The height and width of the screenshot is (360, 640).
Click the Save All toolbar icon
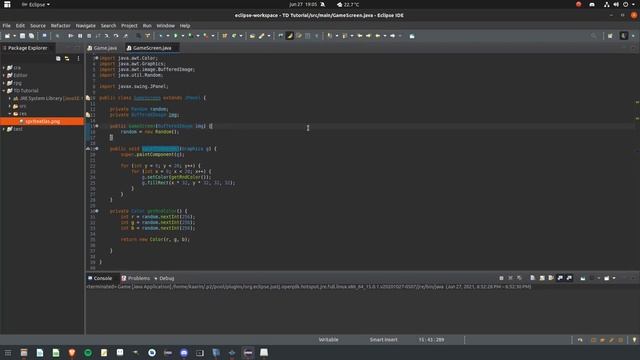point(31,36)
